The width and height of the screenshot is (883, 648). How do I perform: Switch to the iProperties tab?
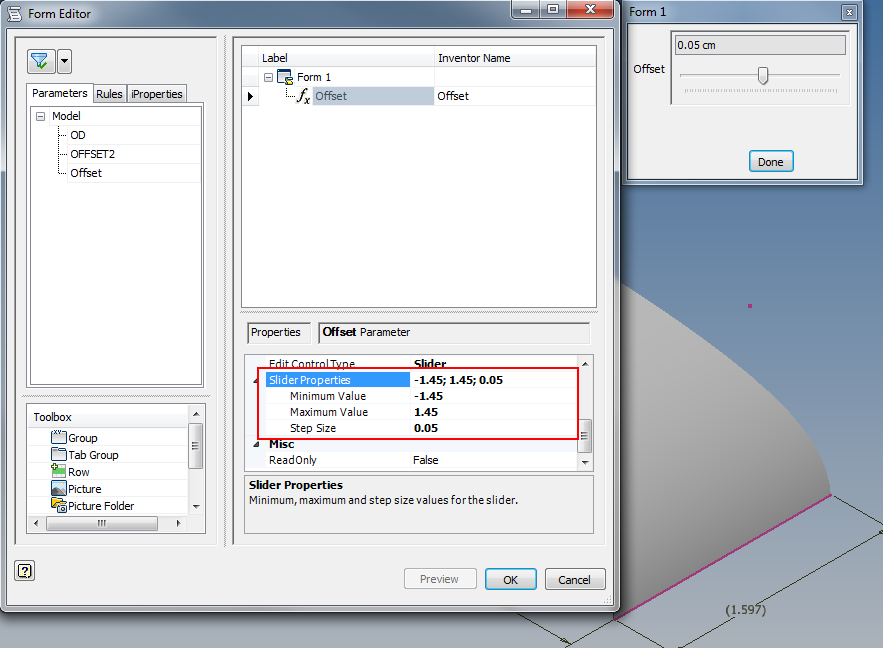157,94
